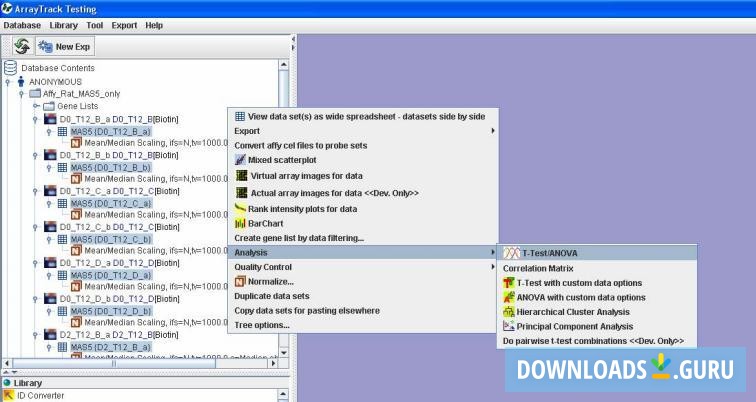Click the Mixed scatterplot icon
Image resolution: width=756 pixels, height=402 pixels.
pyautogui.click(x=240, y=160)
